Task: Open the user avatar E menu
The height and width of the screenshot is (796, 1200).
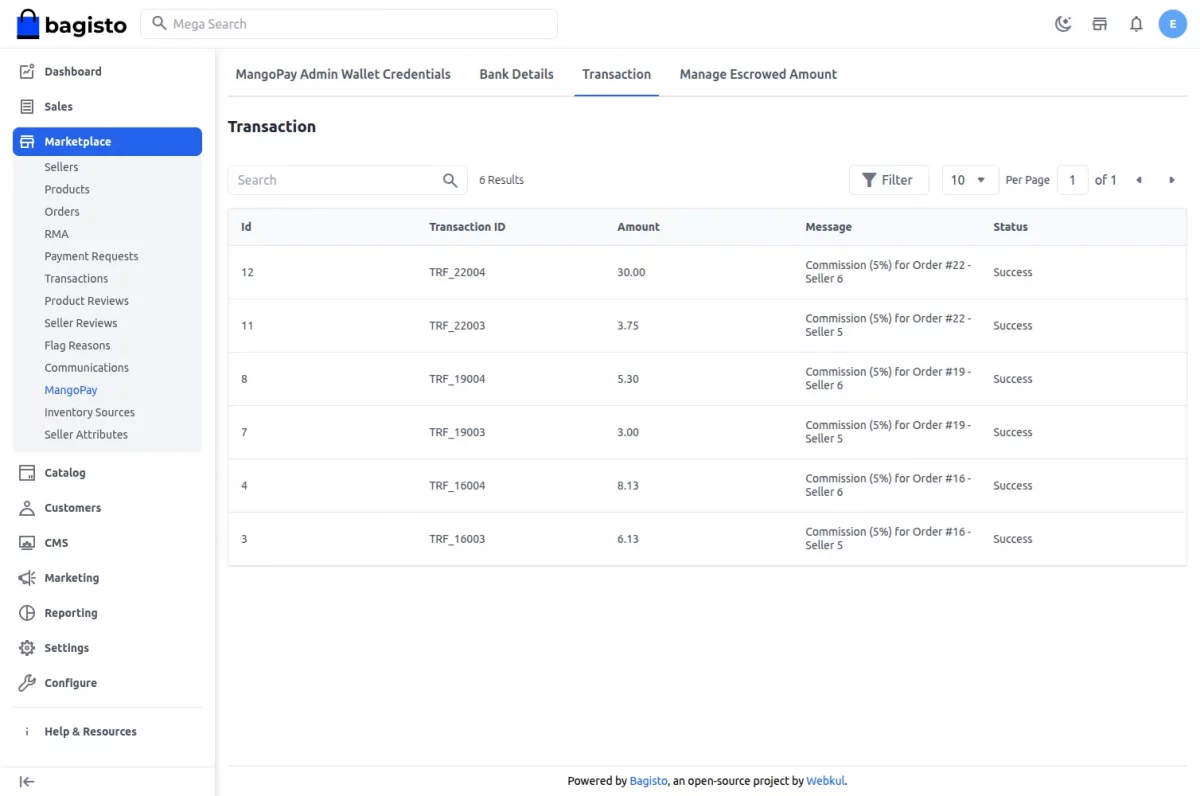Action: 1173,24
